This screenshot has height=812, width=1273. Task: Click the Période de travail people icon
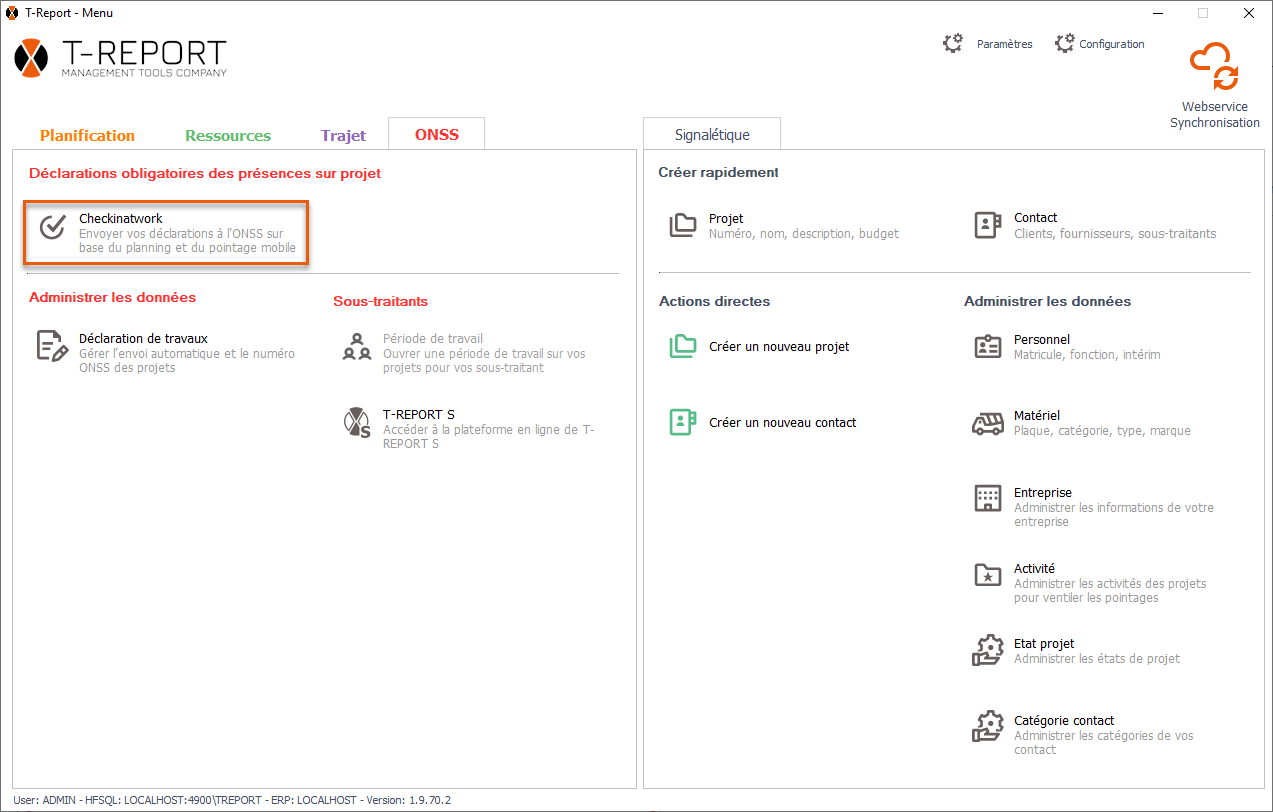coord(357,346)
